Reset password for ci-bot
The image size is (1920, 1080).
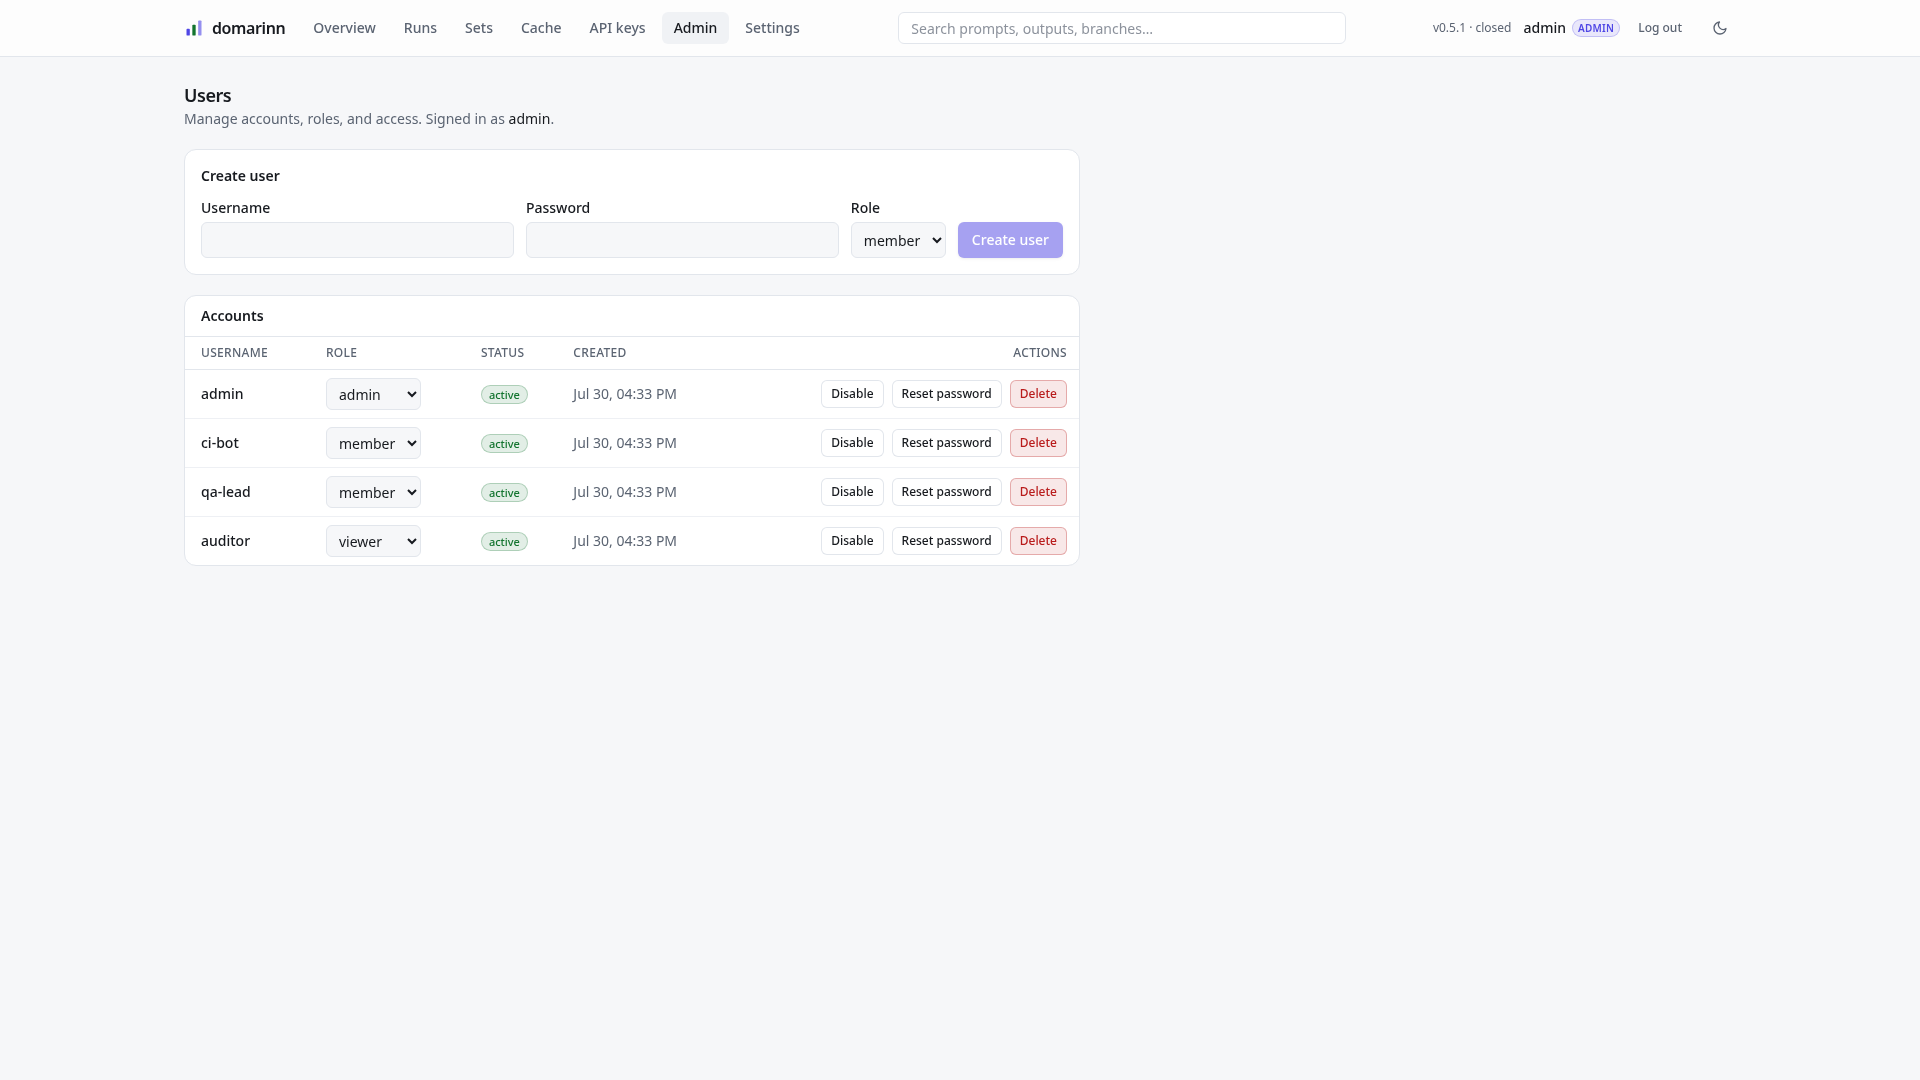tap(946, 443)
